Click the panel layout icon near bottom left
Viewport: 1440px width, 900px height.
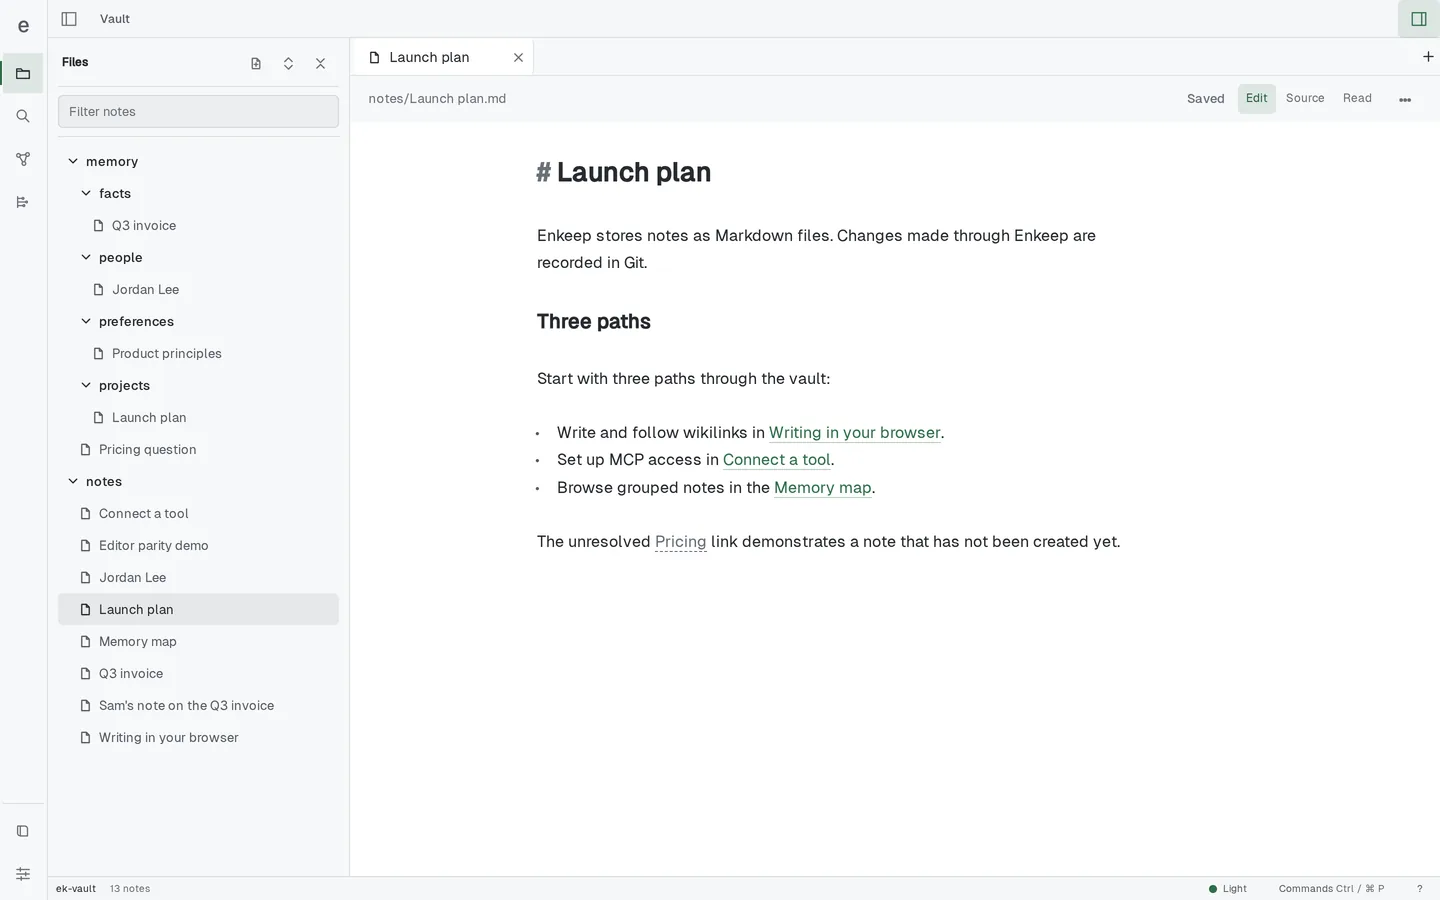(x=23, y=831)
